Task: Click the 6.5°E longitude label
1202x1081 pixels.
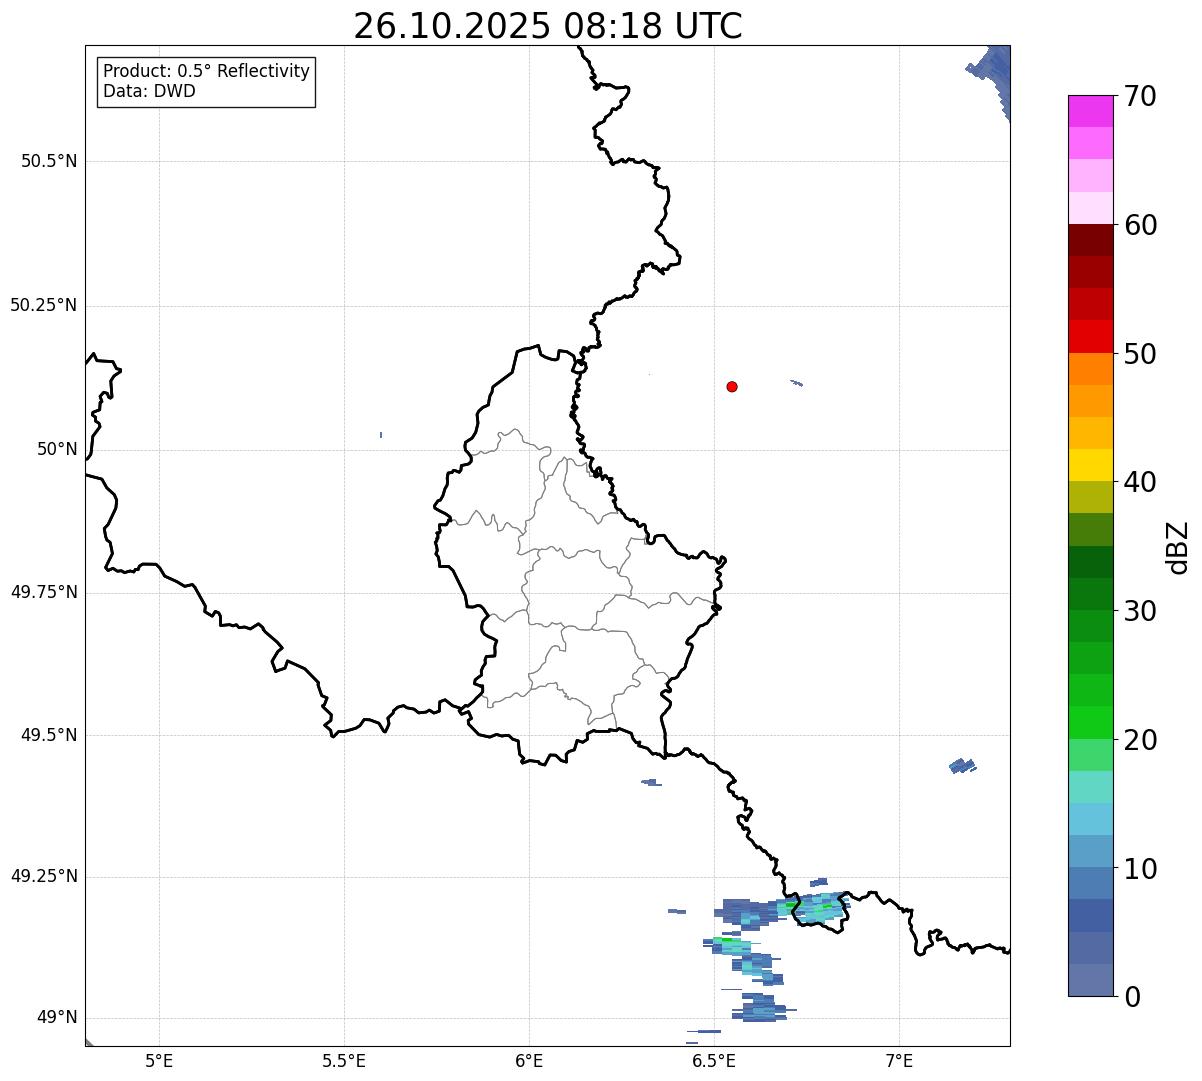Action: tap(714, 1060)
